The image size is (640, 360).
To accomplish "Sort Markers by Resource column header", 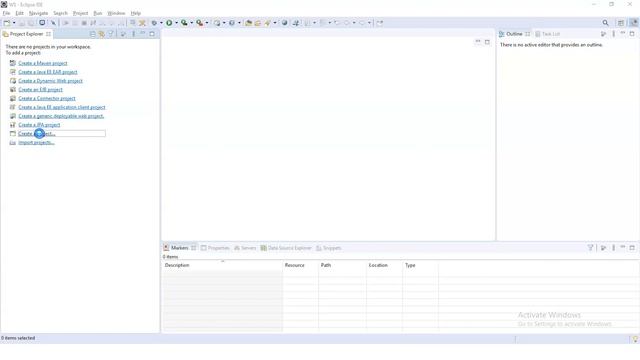I will (300, 265).
